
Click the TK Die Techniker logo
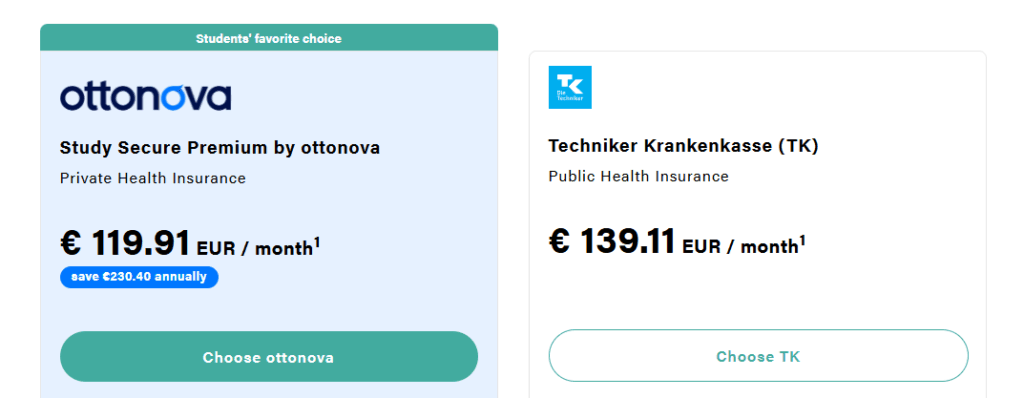pyautogui.click(x=569, y=87)
